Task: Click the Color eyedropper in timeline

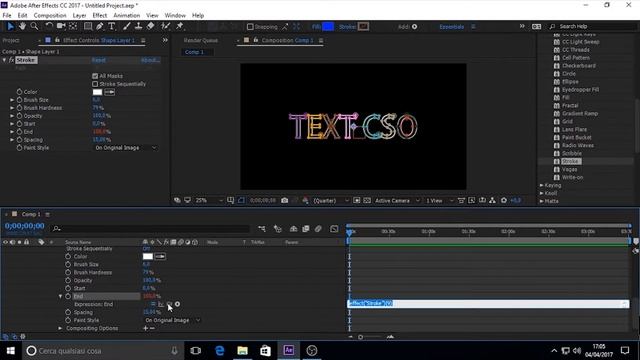Action: tap(160, 256)
